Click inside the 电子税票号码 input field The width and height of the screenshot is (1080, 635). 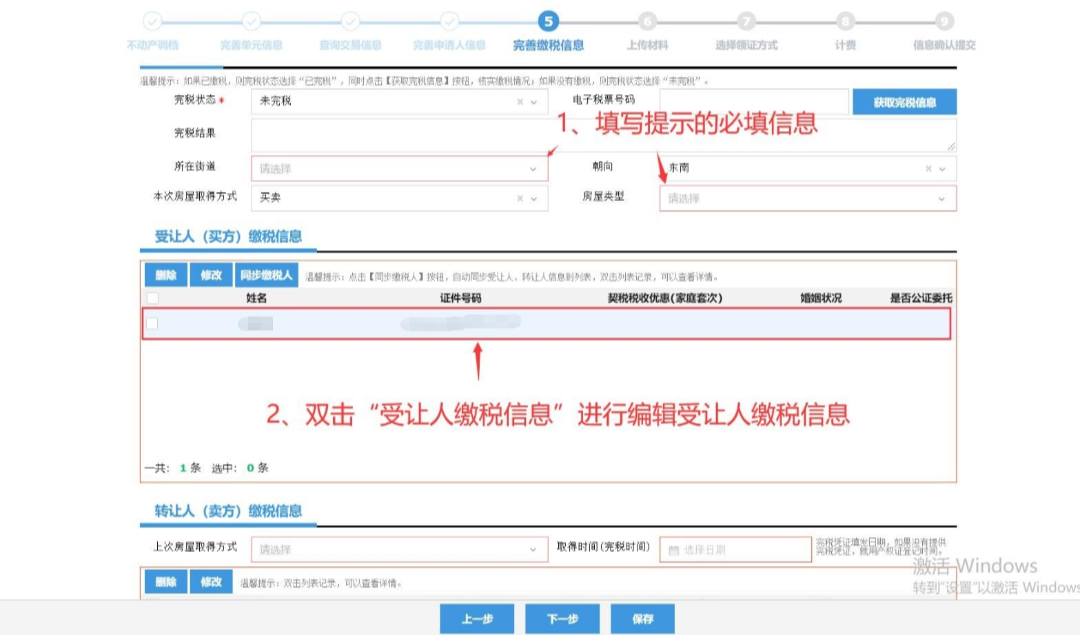click(755, 102)
